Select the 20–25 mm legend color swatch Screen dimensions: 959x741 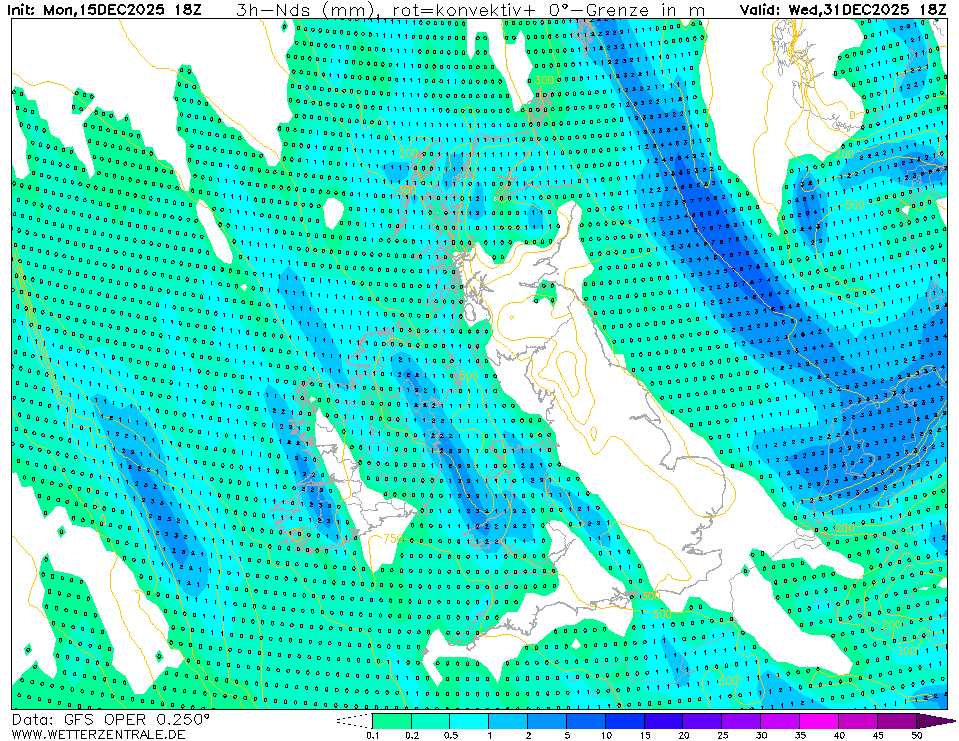[x=703, y=720]
